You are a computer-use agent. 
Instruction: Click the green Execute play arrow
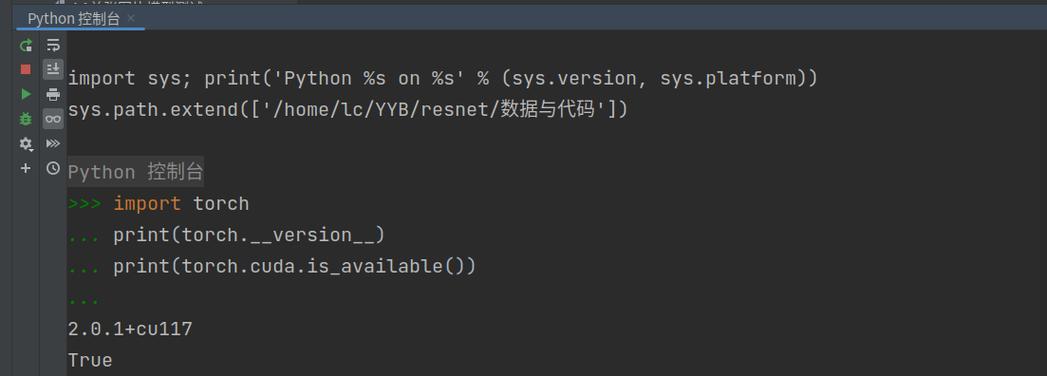[25, 94]
